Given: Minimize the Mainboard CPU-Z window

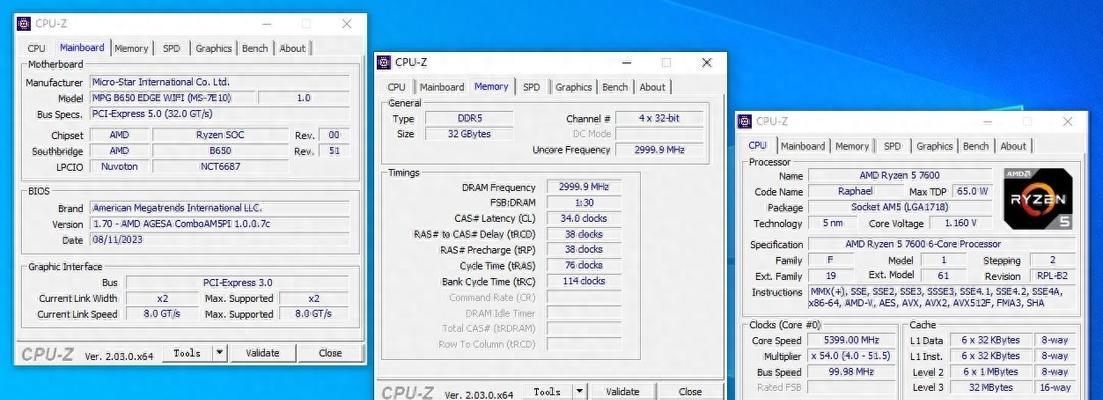Looking at the screenshot, I should (x=267, y=24).
